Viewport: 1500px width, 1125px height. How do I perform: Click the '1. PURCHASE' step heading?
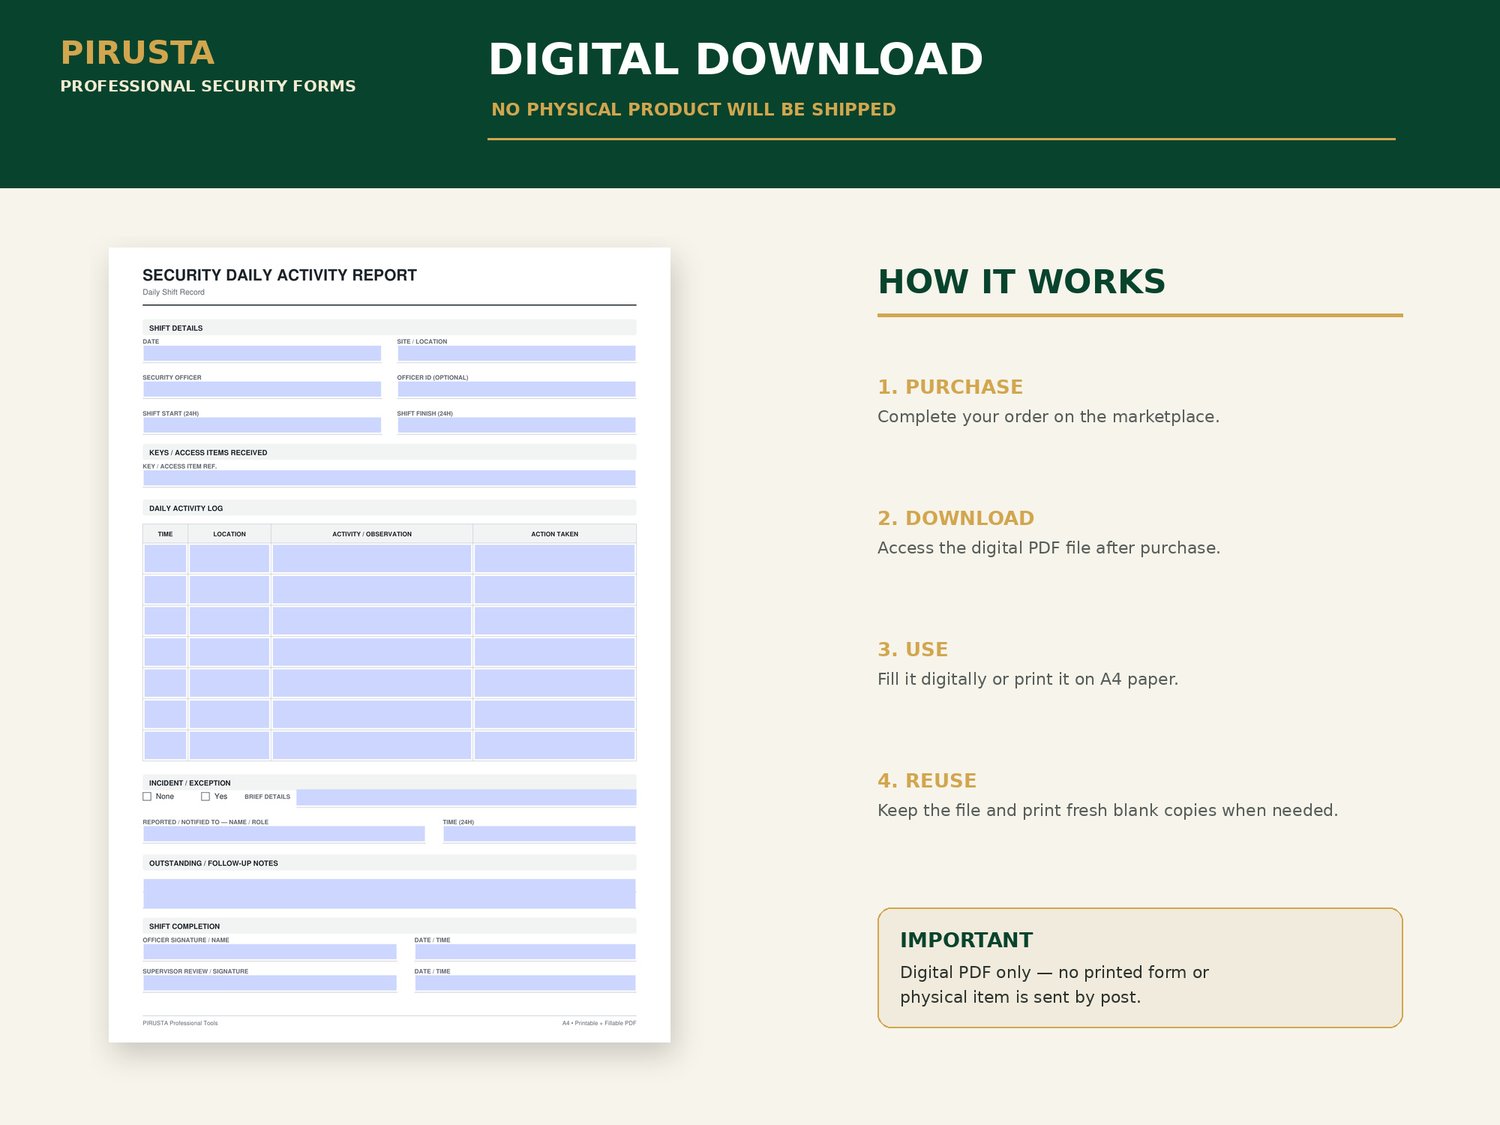(x=950, y=387)
